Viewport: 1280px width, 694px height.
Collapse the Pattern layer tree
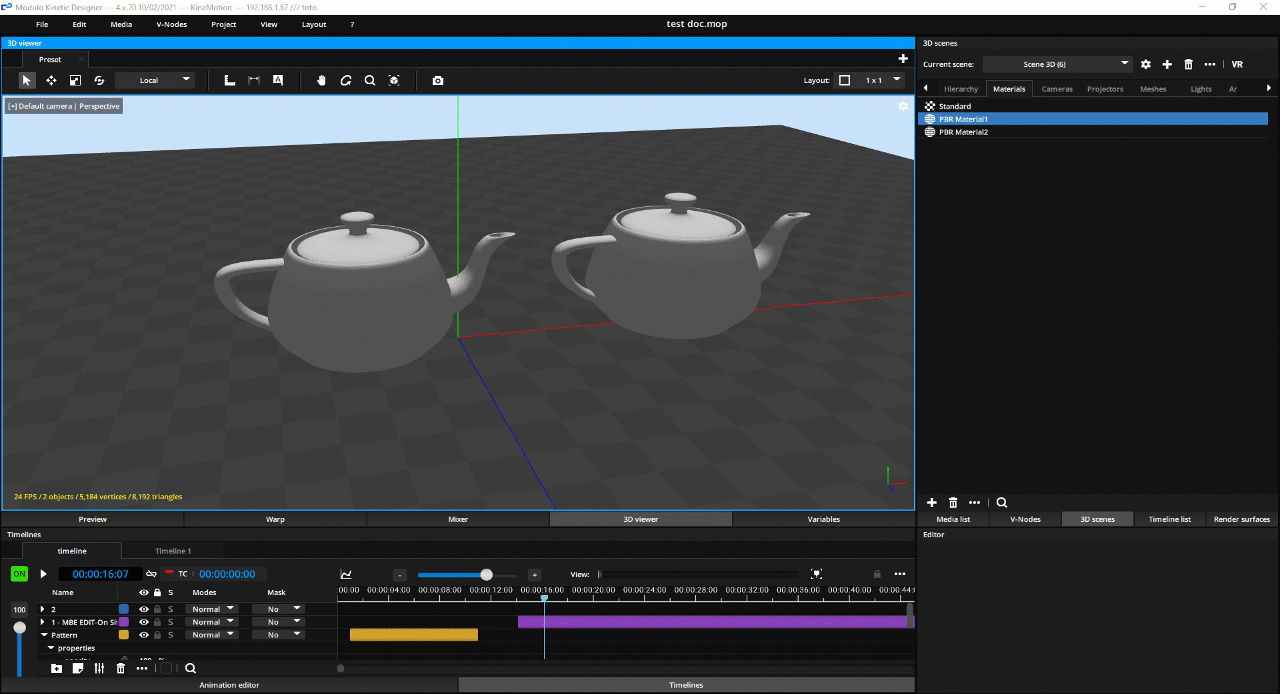click(44, 635)
